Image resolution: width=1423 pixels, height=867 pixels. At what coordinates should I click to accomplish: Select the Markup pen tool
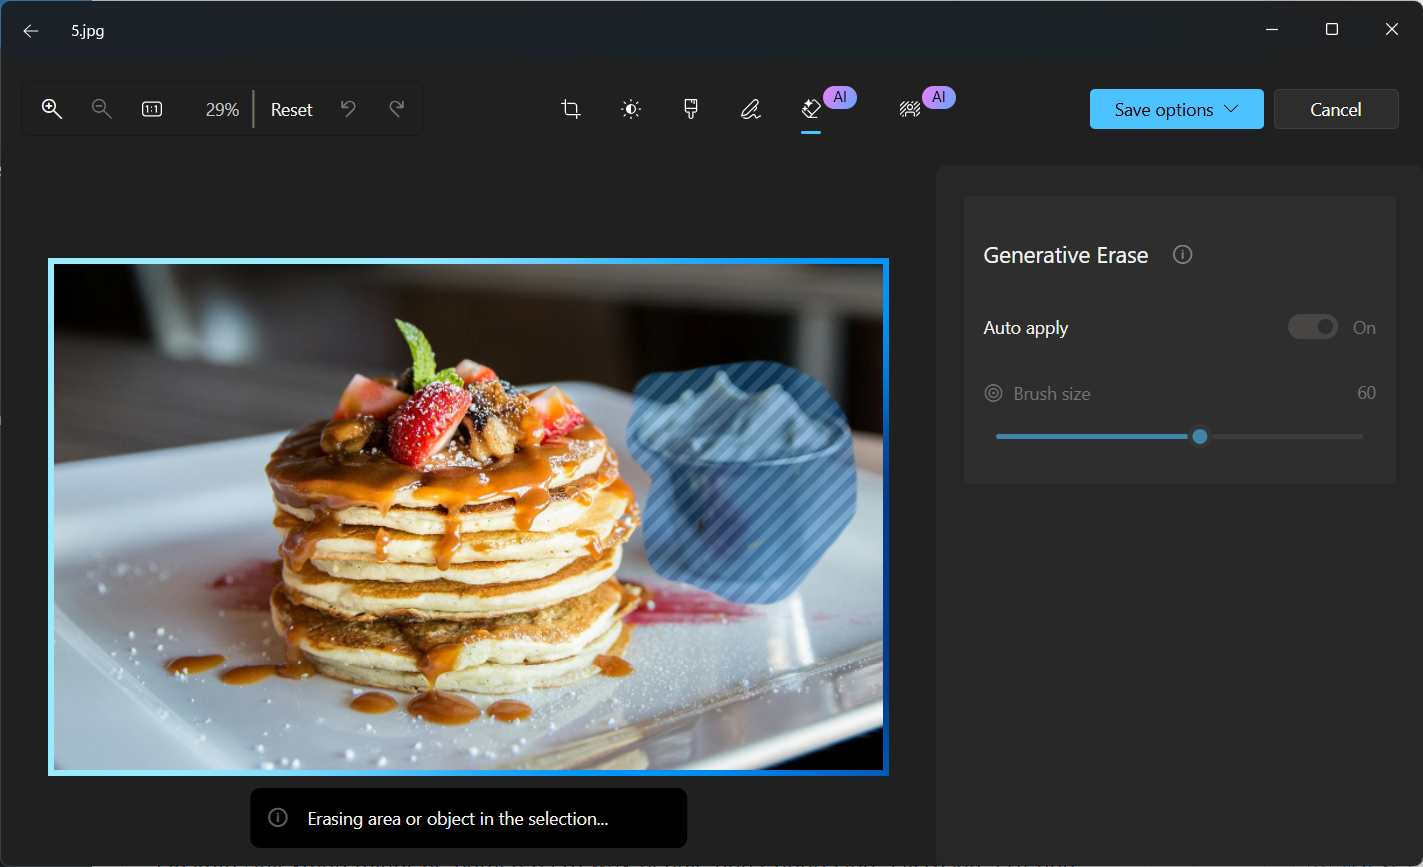[750, 109]
